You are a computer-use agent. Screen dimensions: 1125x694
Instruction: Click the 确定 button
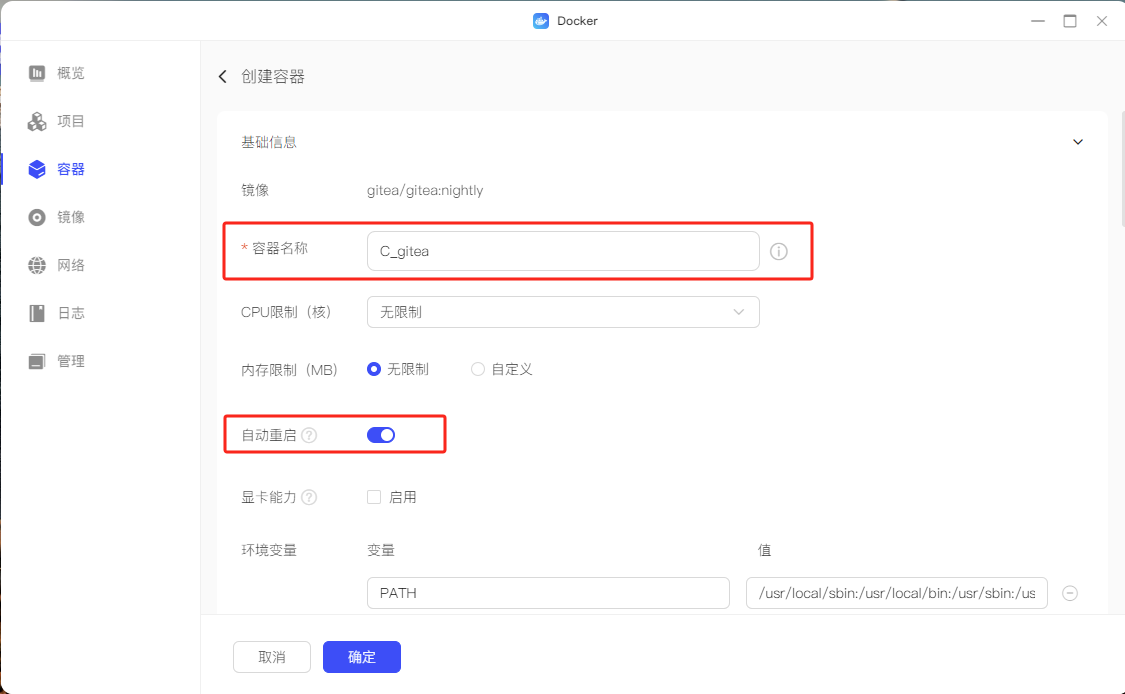point(362,657)
